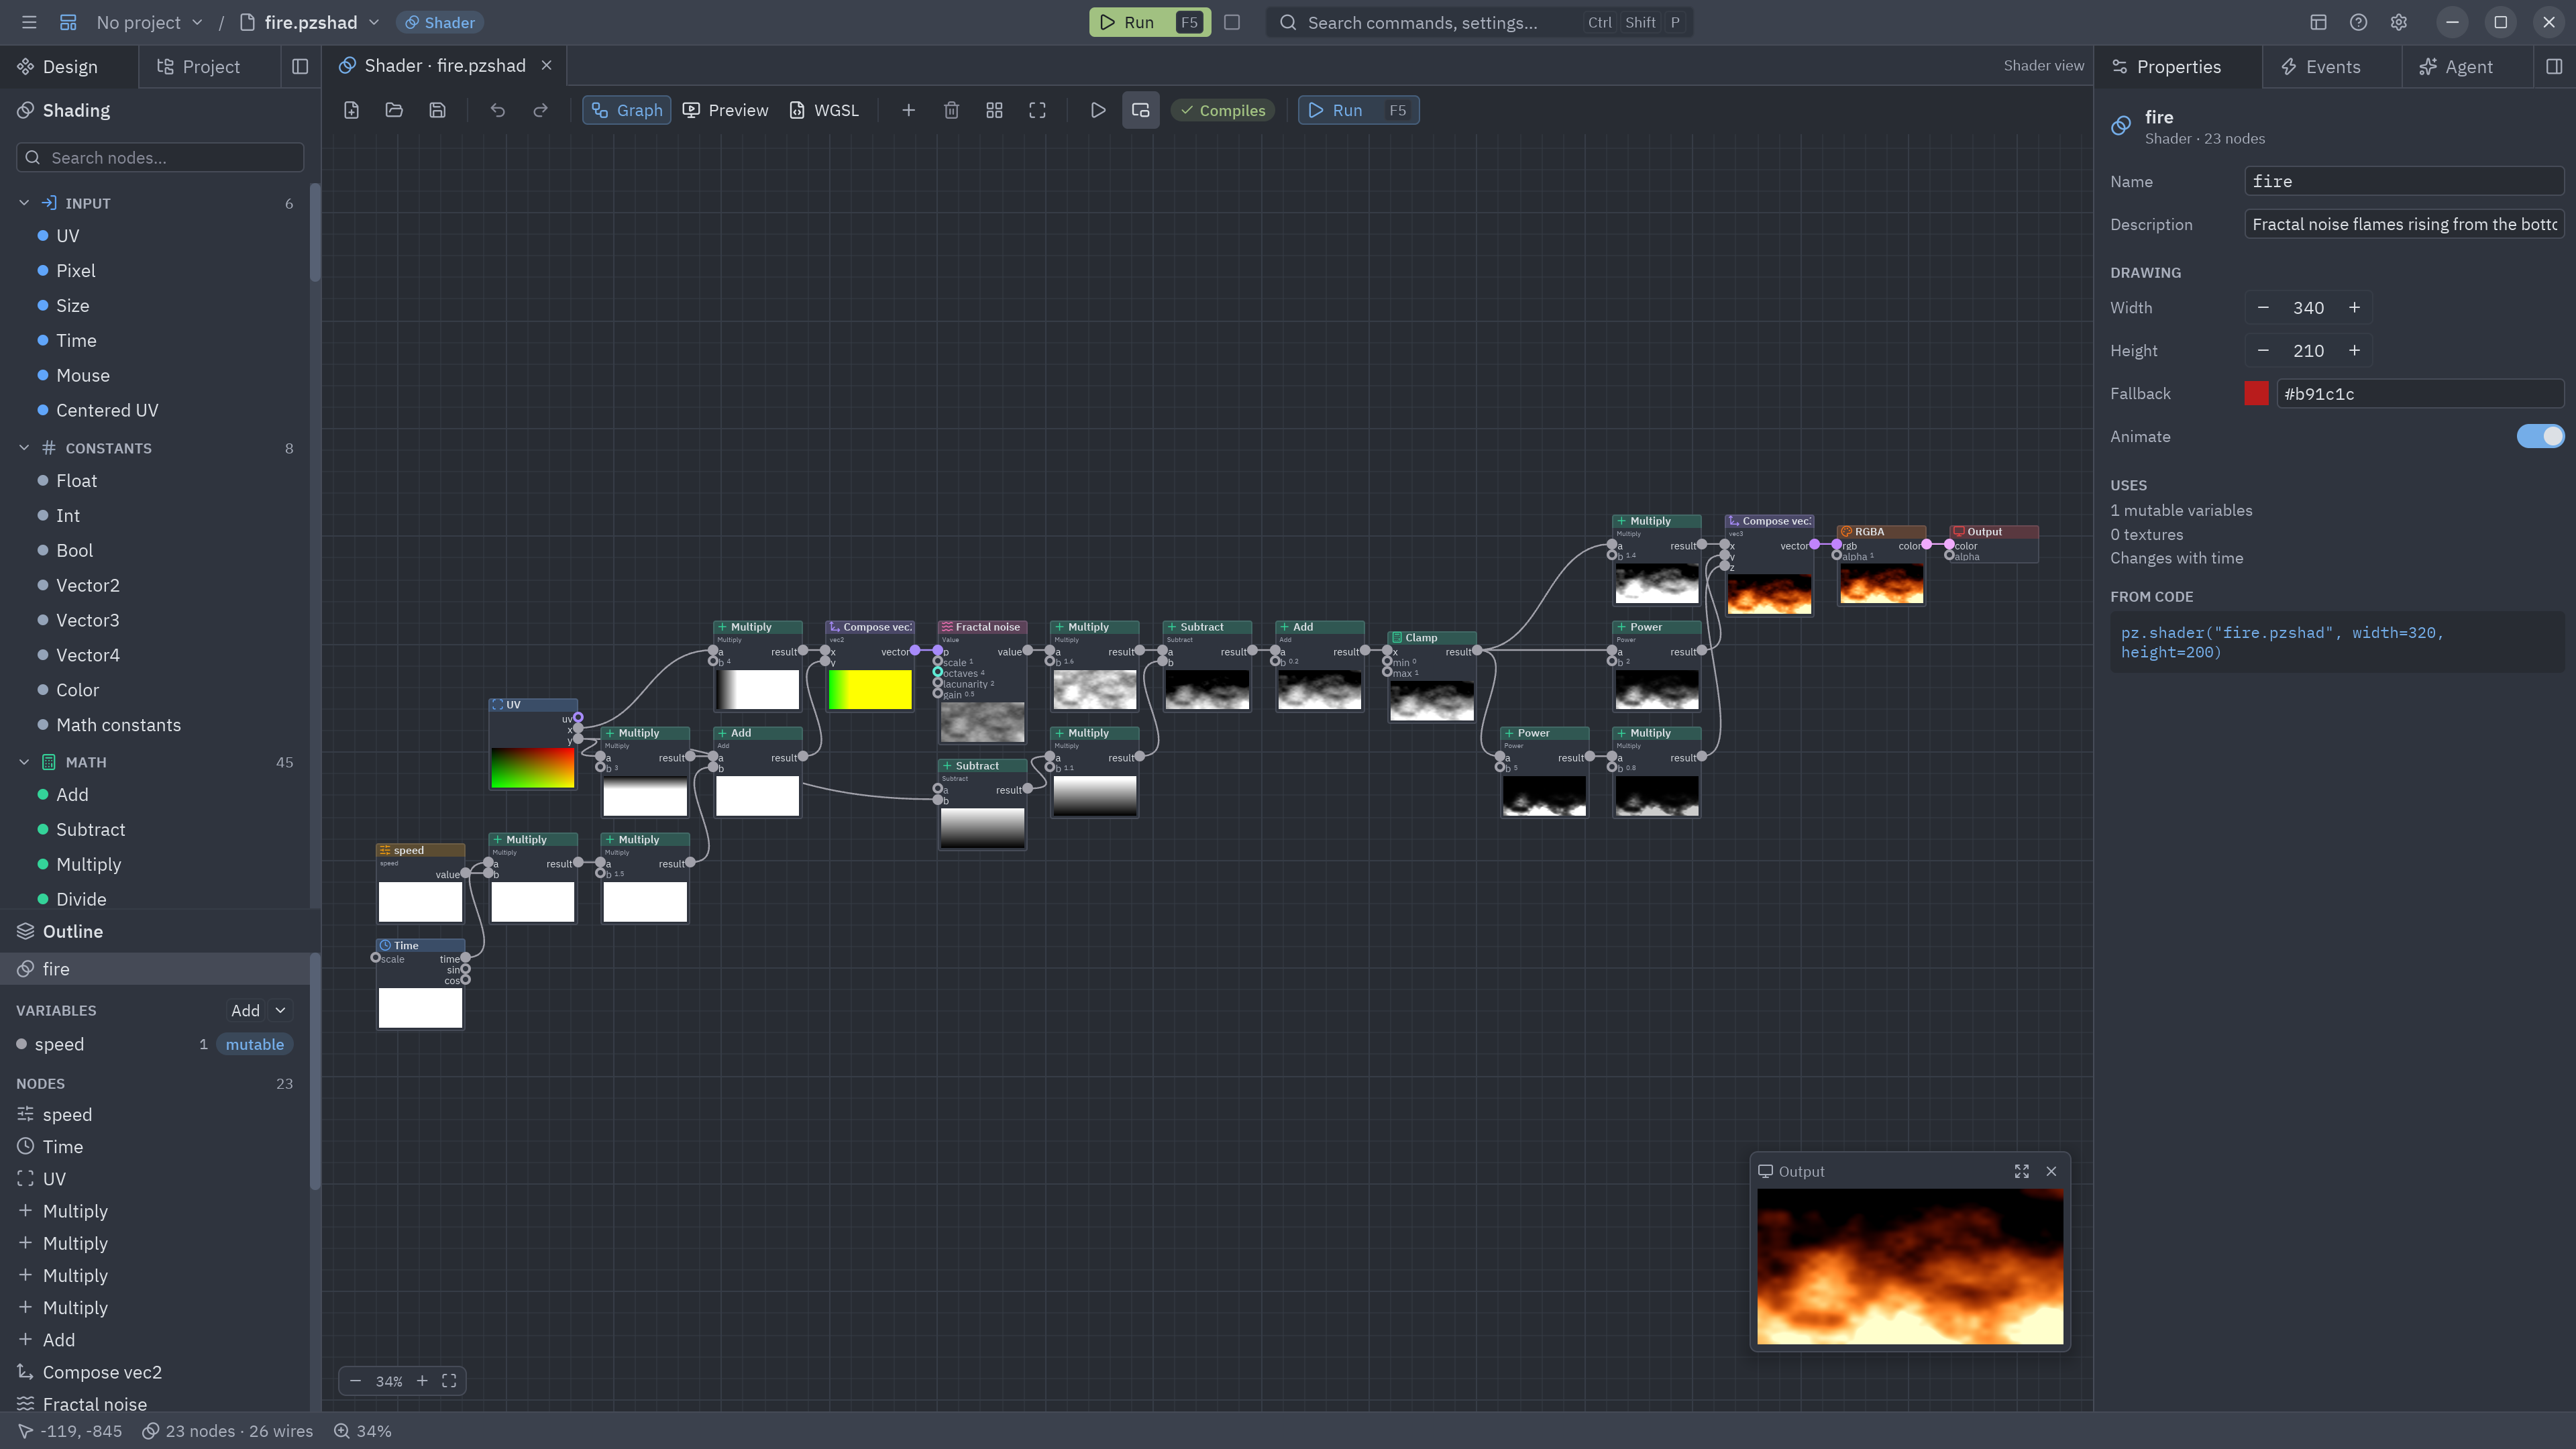Play shader animation in toolbar
This screenshot has height=1449, width=2576.
[1097, 110]
